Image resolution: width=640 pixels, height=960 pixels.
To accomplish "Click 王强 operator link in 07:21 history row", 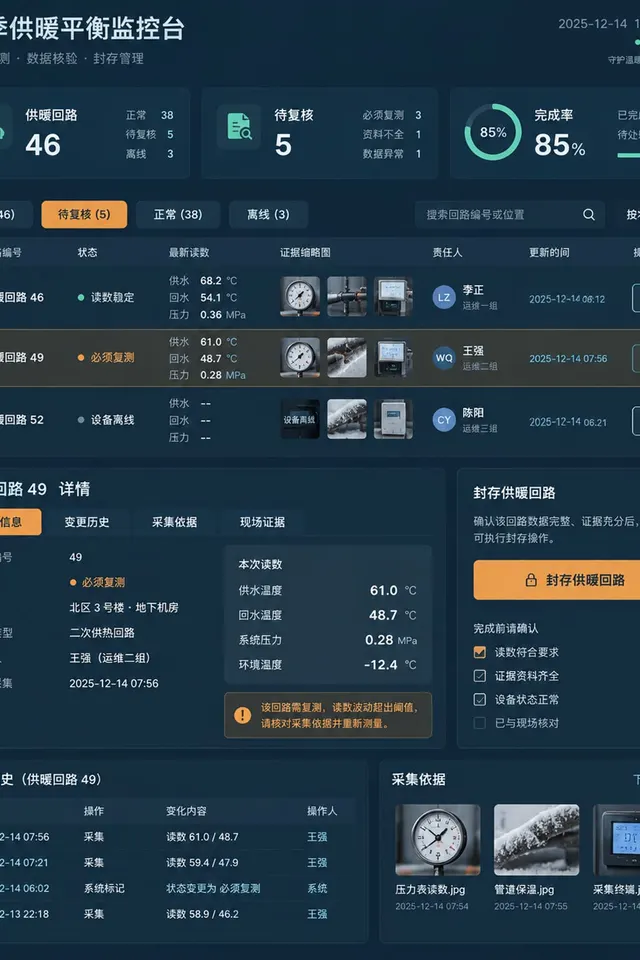I will pos(317,863).
